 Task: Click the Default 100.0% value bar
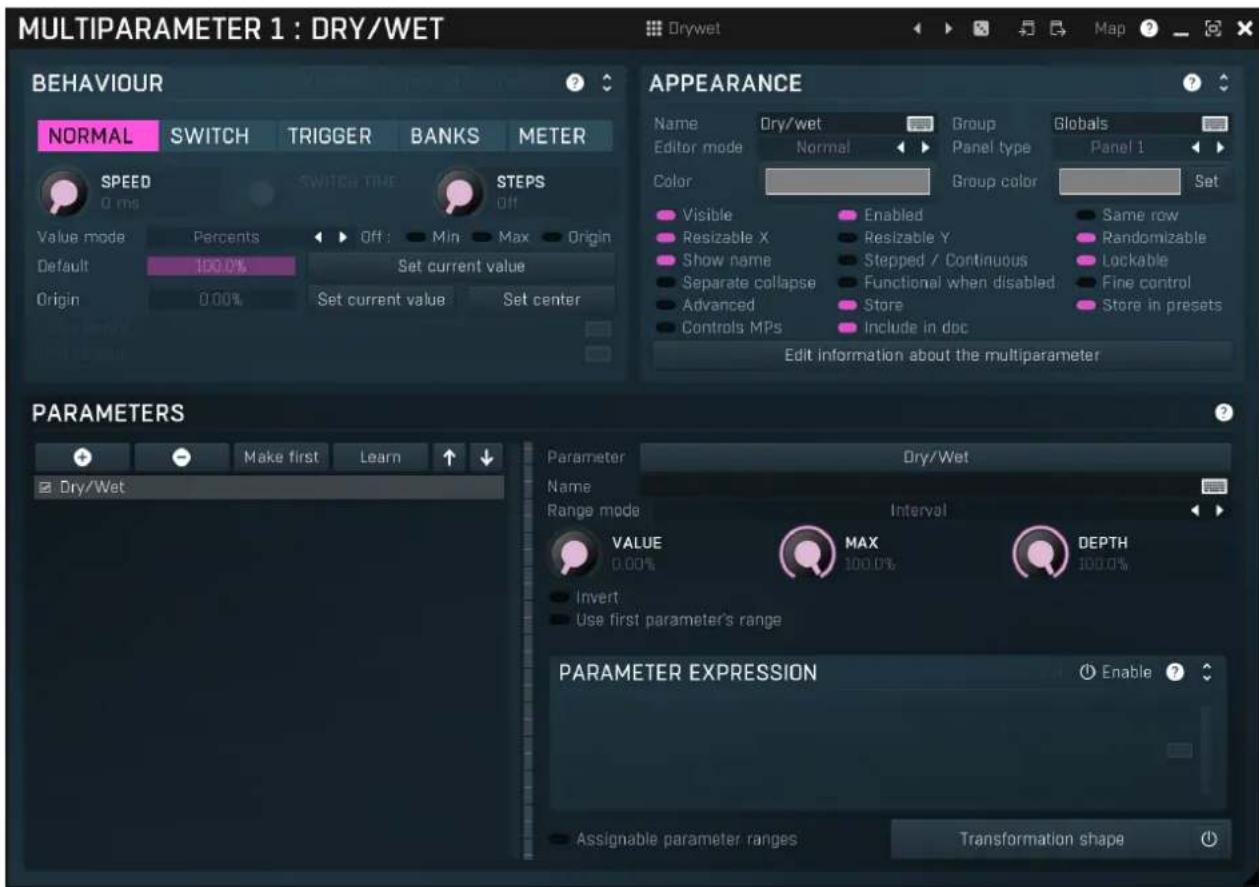point(221,267)
